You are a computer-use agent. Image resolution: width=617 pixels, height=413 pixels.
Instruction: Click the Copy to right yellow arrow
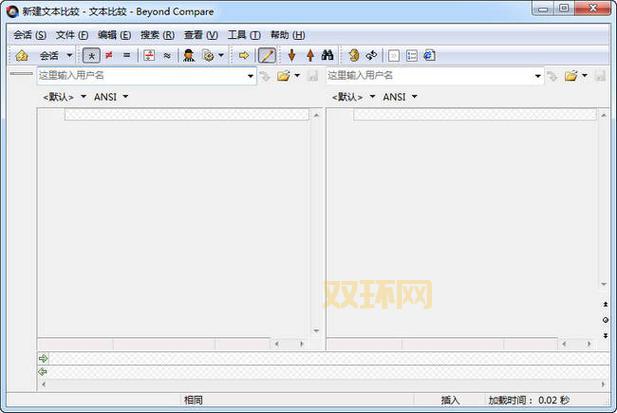(x=244, y=55)
